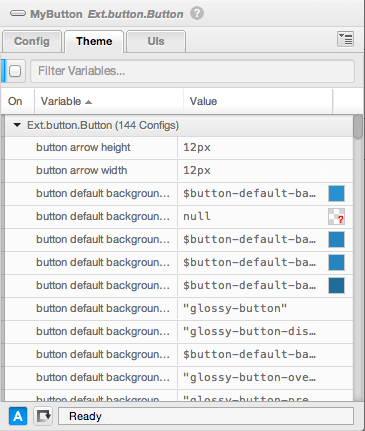Image resolution: width=365 pixels, height=431 pixels.
Task: Open help via the question mark icon
Action: [197, 13]
